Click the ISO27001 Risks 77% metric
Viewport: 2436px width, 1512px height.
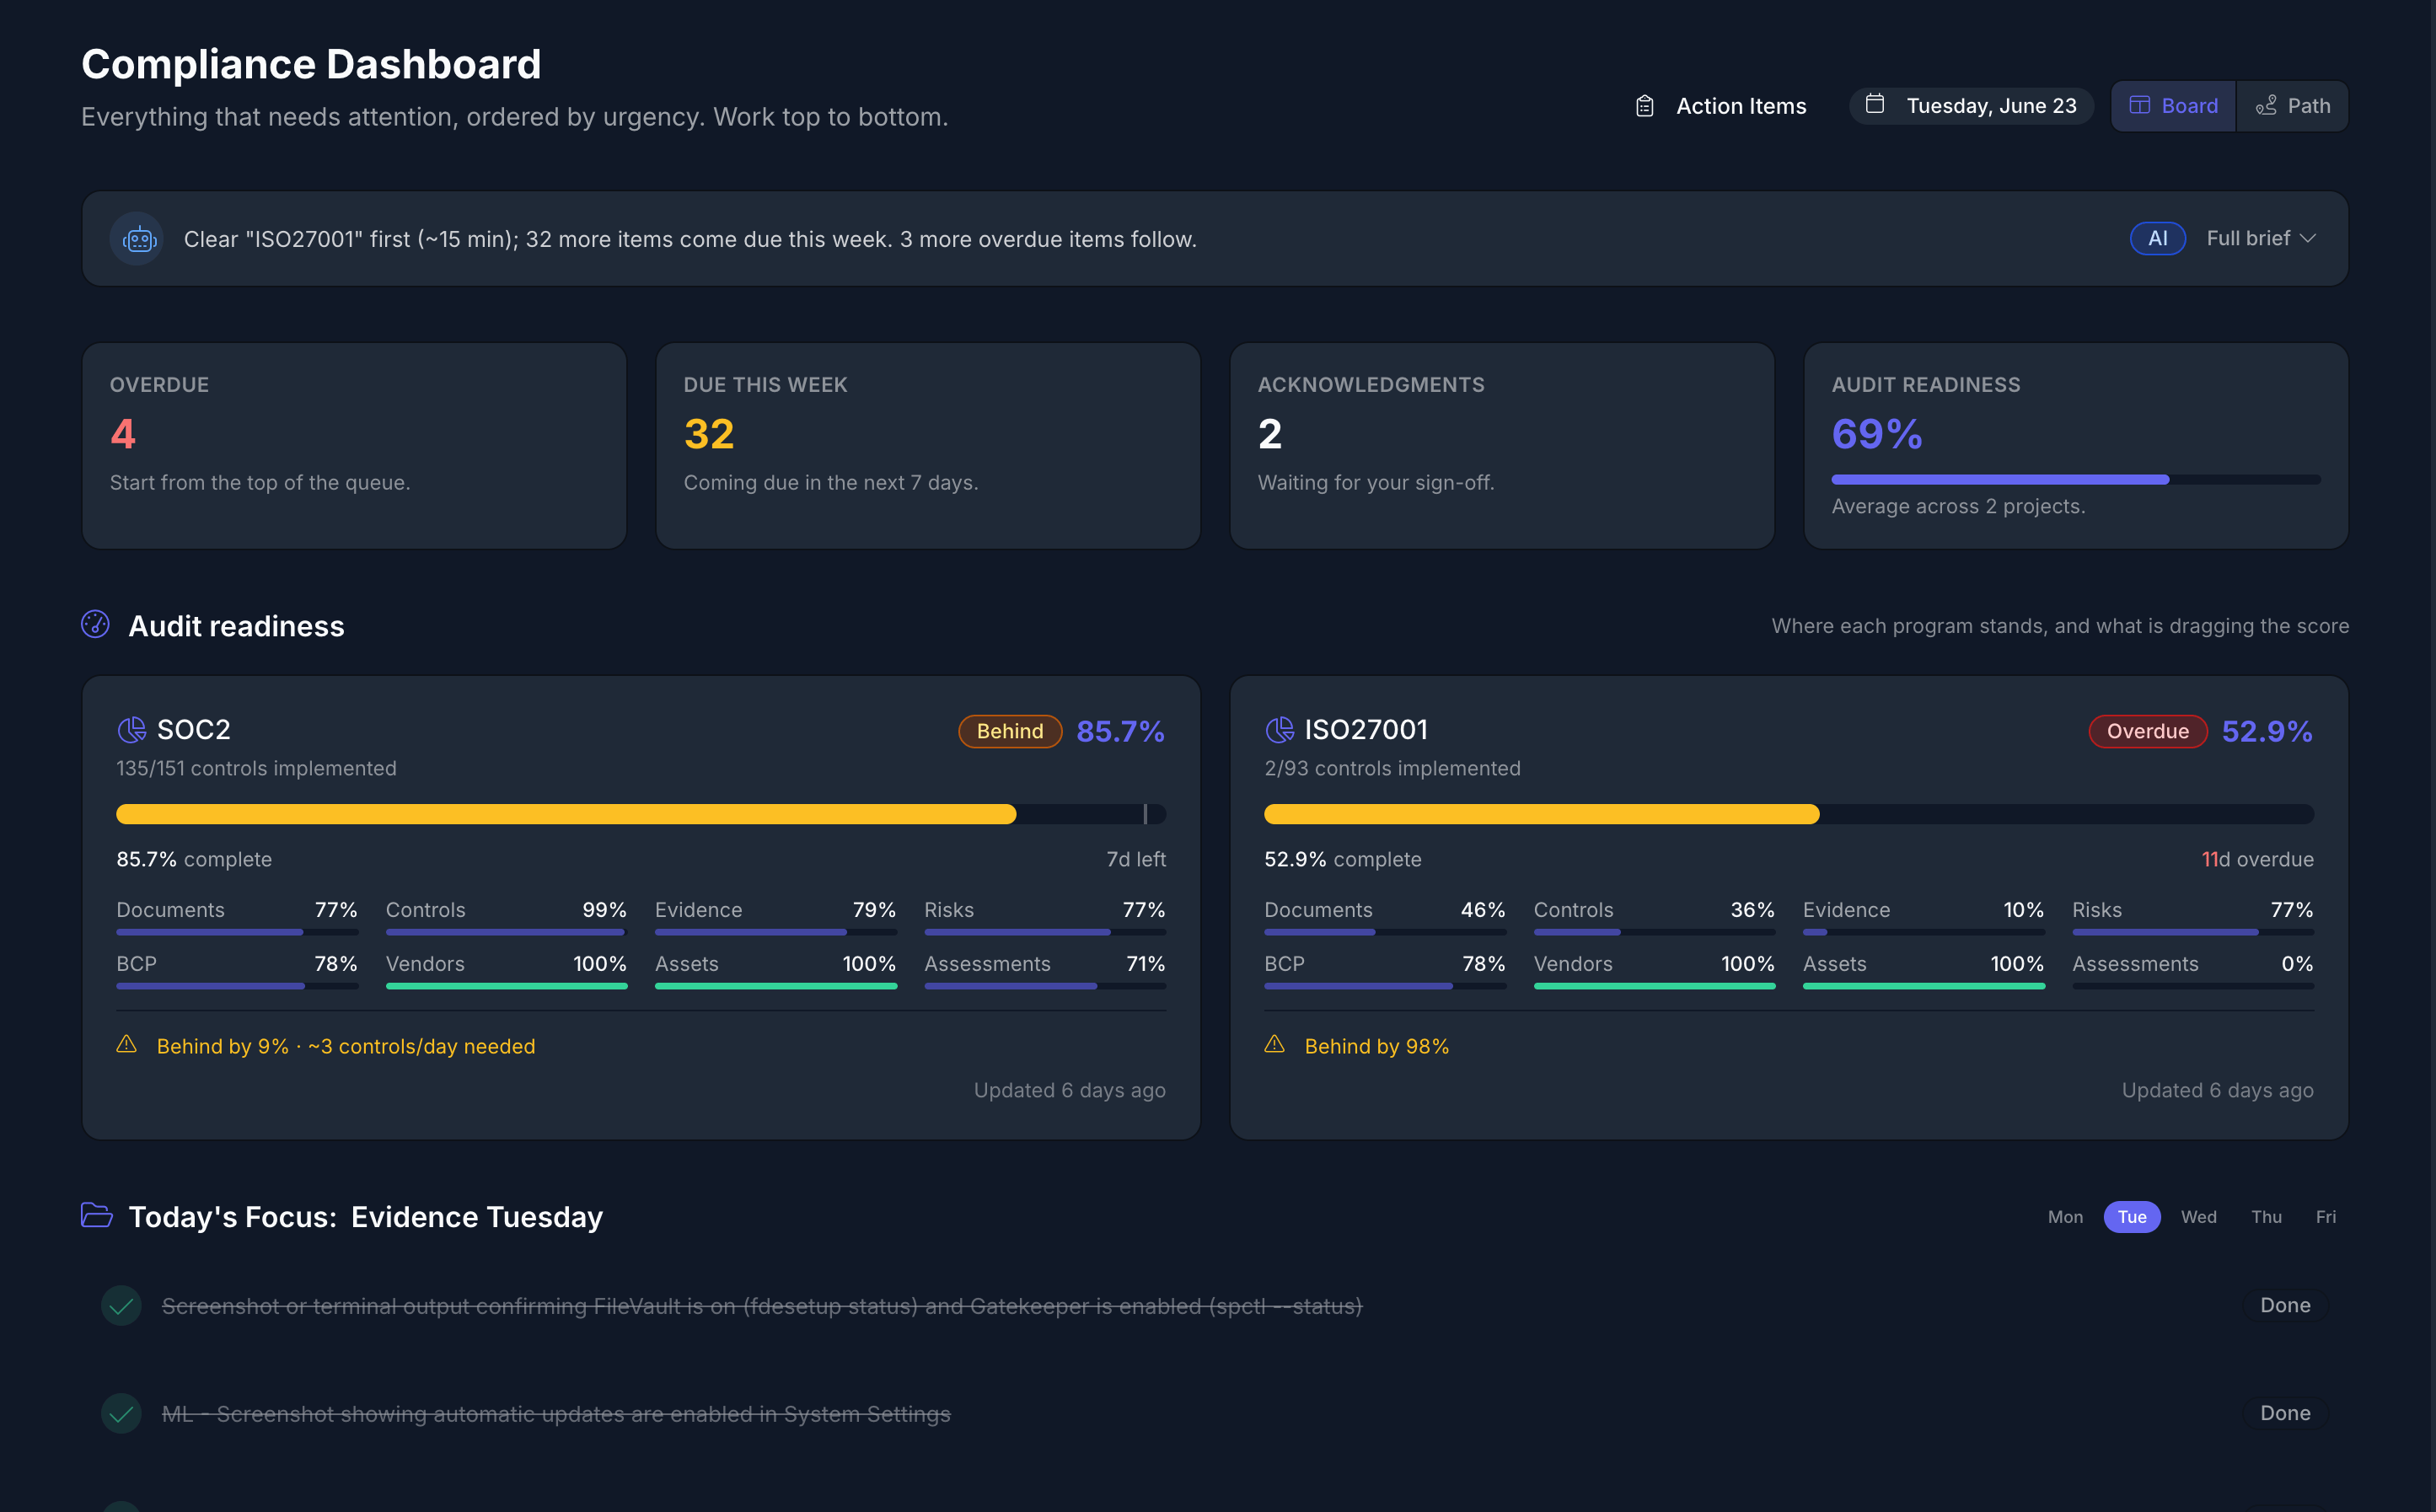point(2193,917)
